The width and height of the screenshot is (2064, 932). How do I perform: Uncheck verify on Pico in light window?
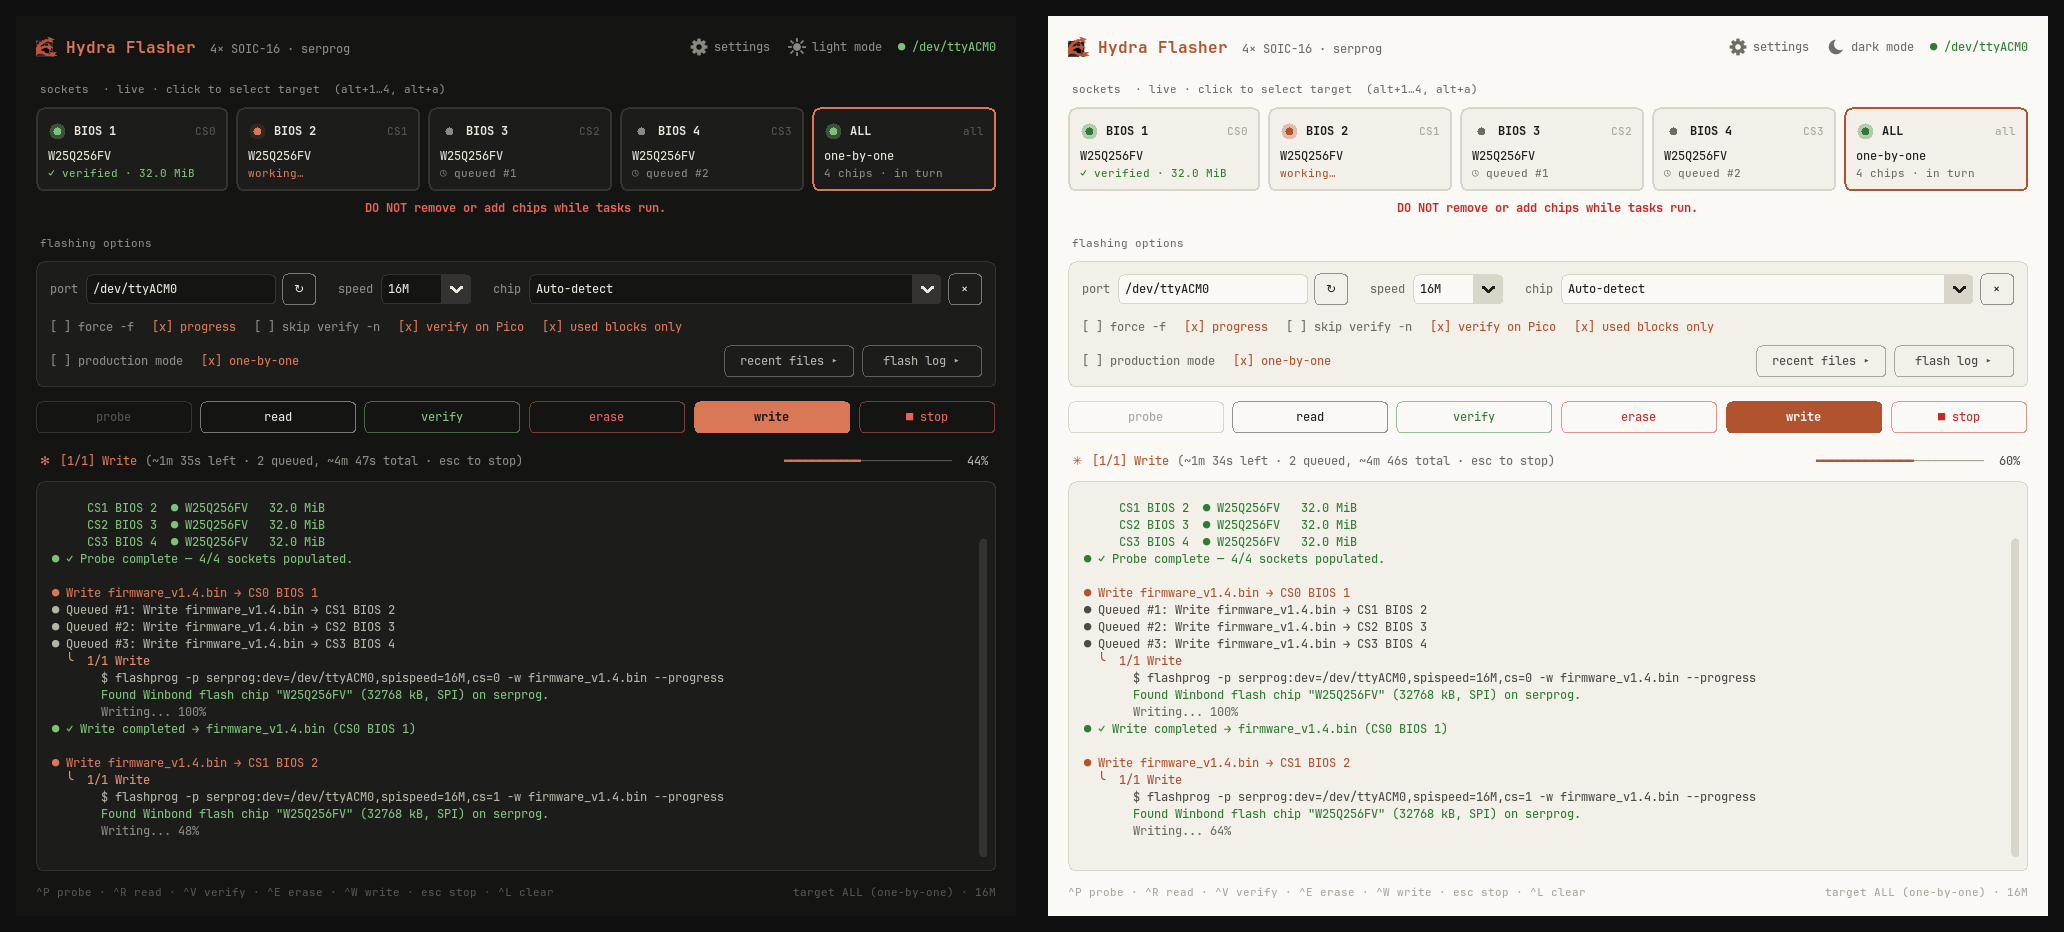[1493, 327]
